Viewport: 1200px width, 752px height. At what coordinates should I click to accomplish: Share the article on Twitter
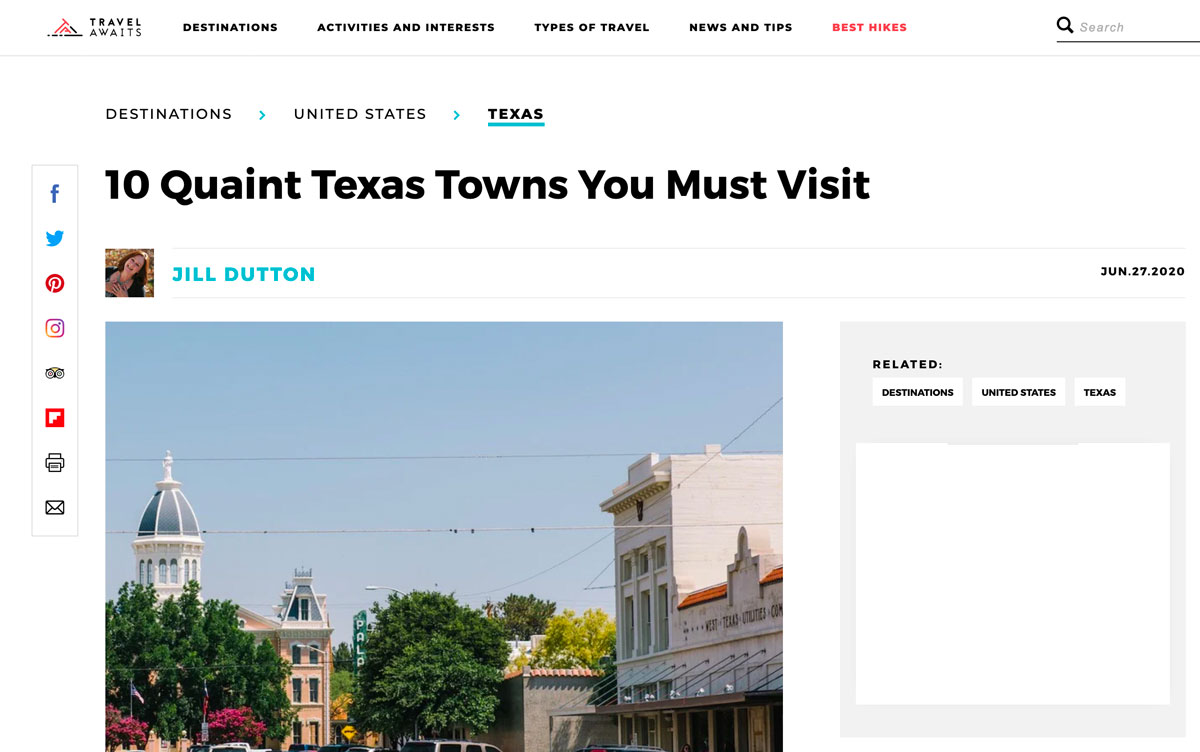(x=55, y=238)
